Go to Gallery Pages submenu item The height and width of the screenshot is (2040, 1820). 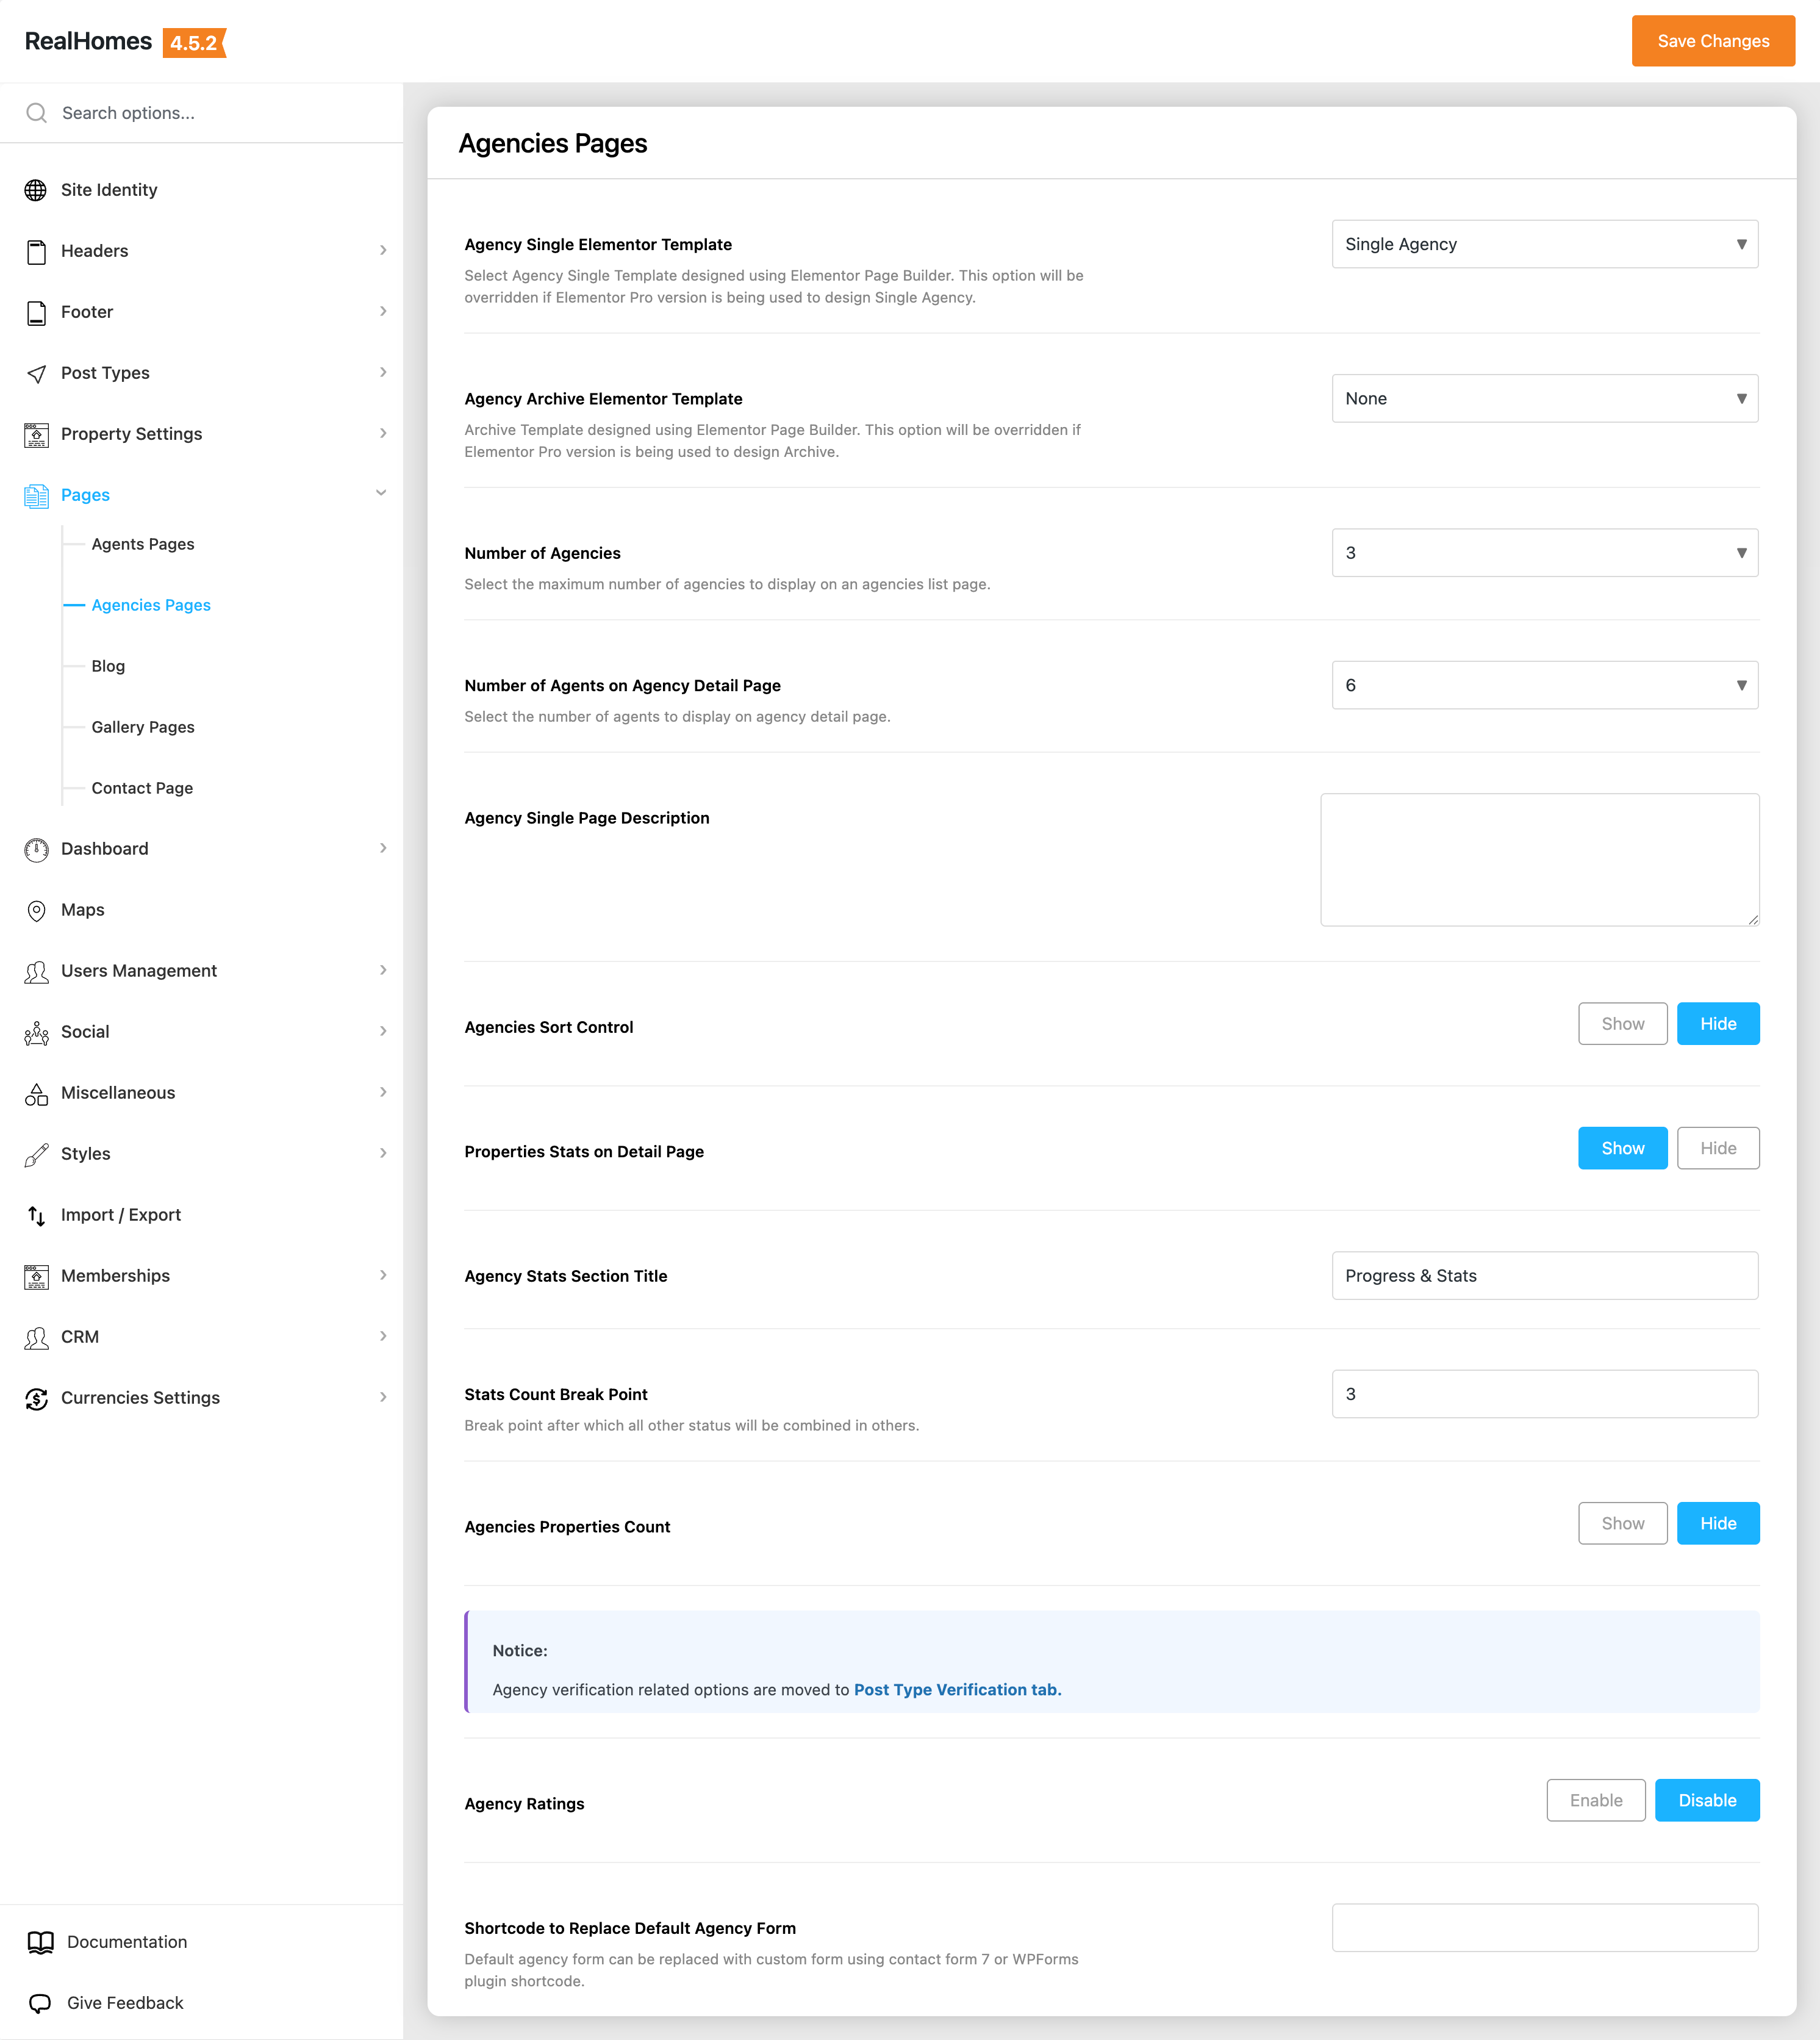[x=143, y=727]
